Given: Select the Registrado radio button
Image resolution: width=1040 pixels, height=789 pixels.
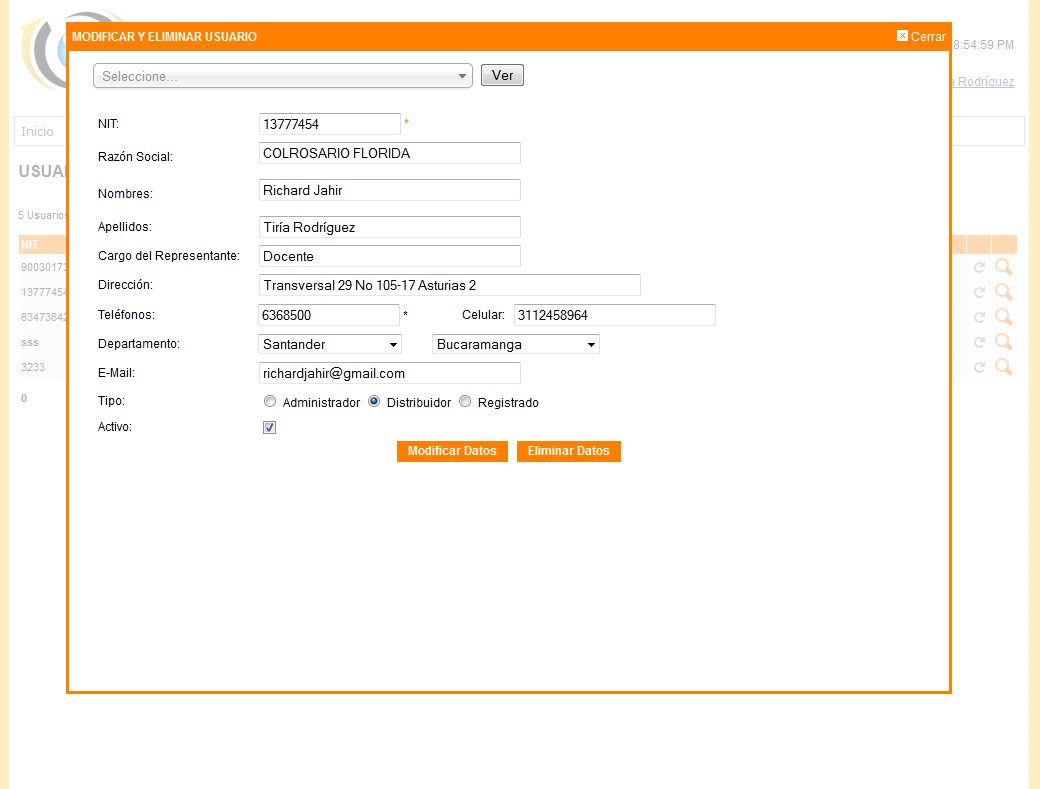Looking at the screenshot, I should click(464, 401).
